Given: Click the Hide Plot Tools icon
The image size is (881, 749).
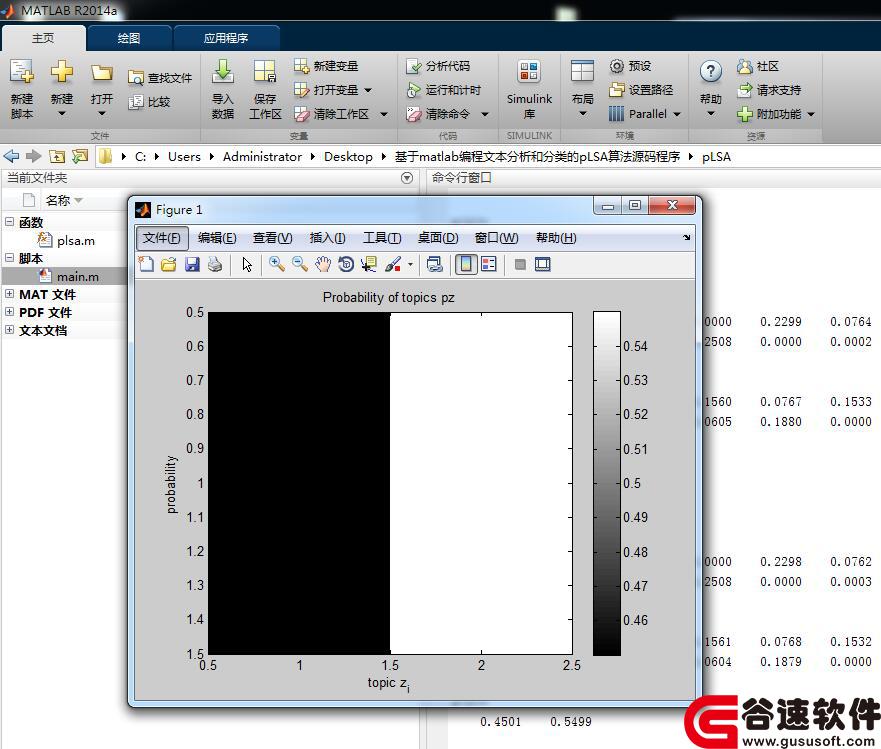Looking at the screenshot, I should 520,264.
